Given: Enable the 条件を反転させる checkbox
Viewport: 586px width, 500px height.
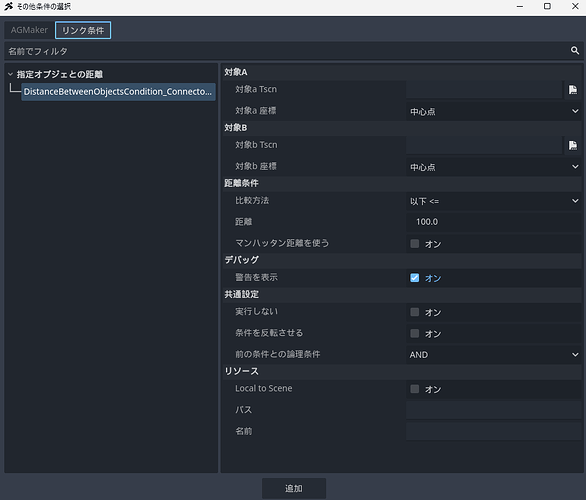Looking at the screenshot, I should pyautogui.click(x=414, y=333).
